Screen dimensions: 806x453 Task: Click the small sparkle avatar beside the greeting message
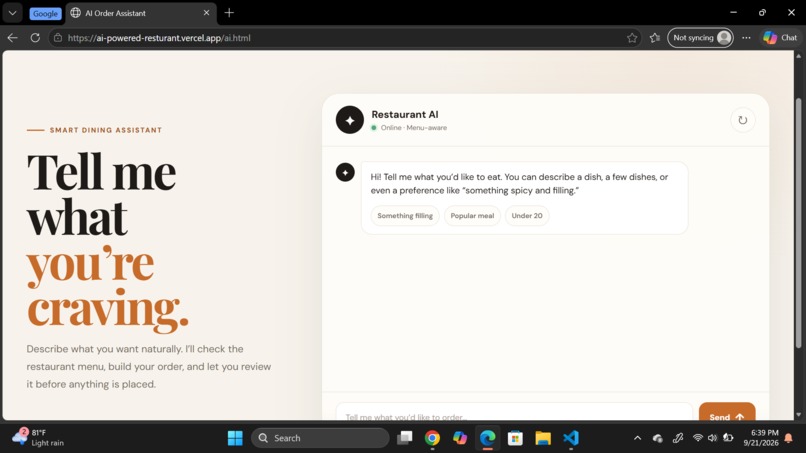345,172
